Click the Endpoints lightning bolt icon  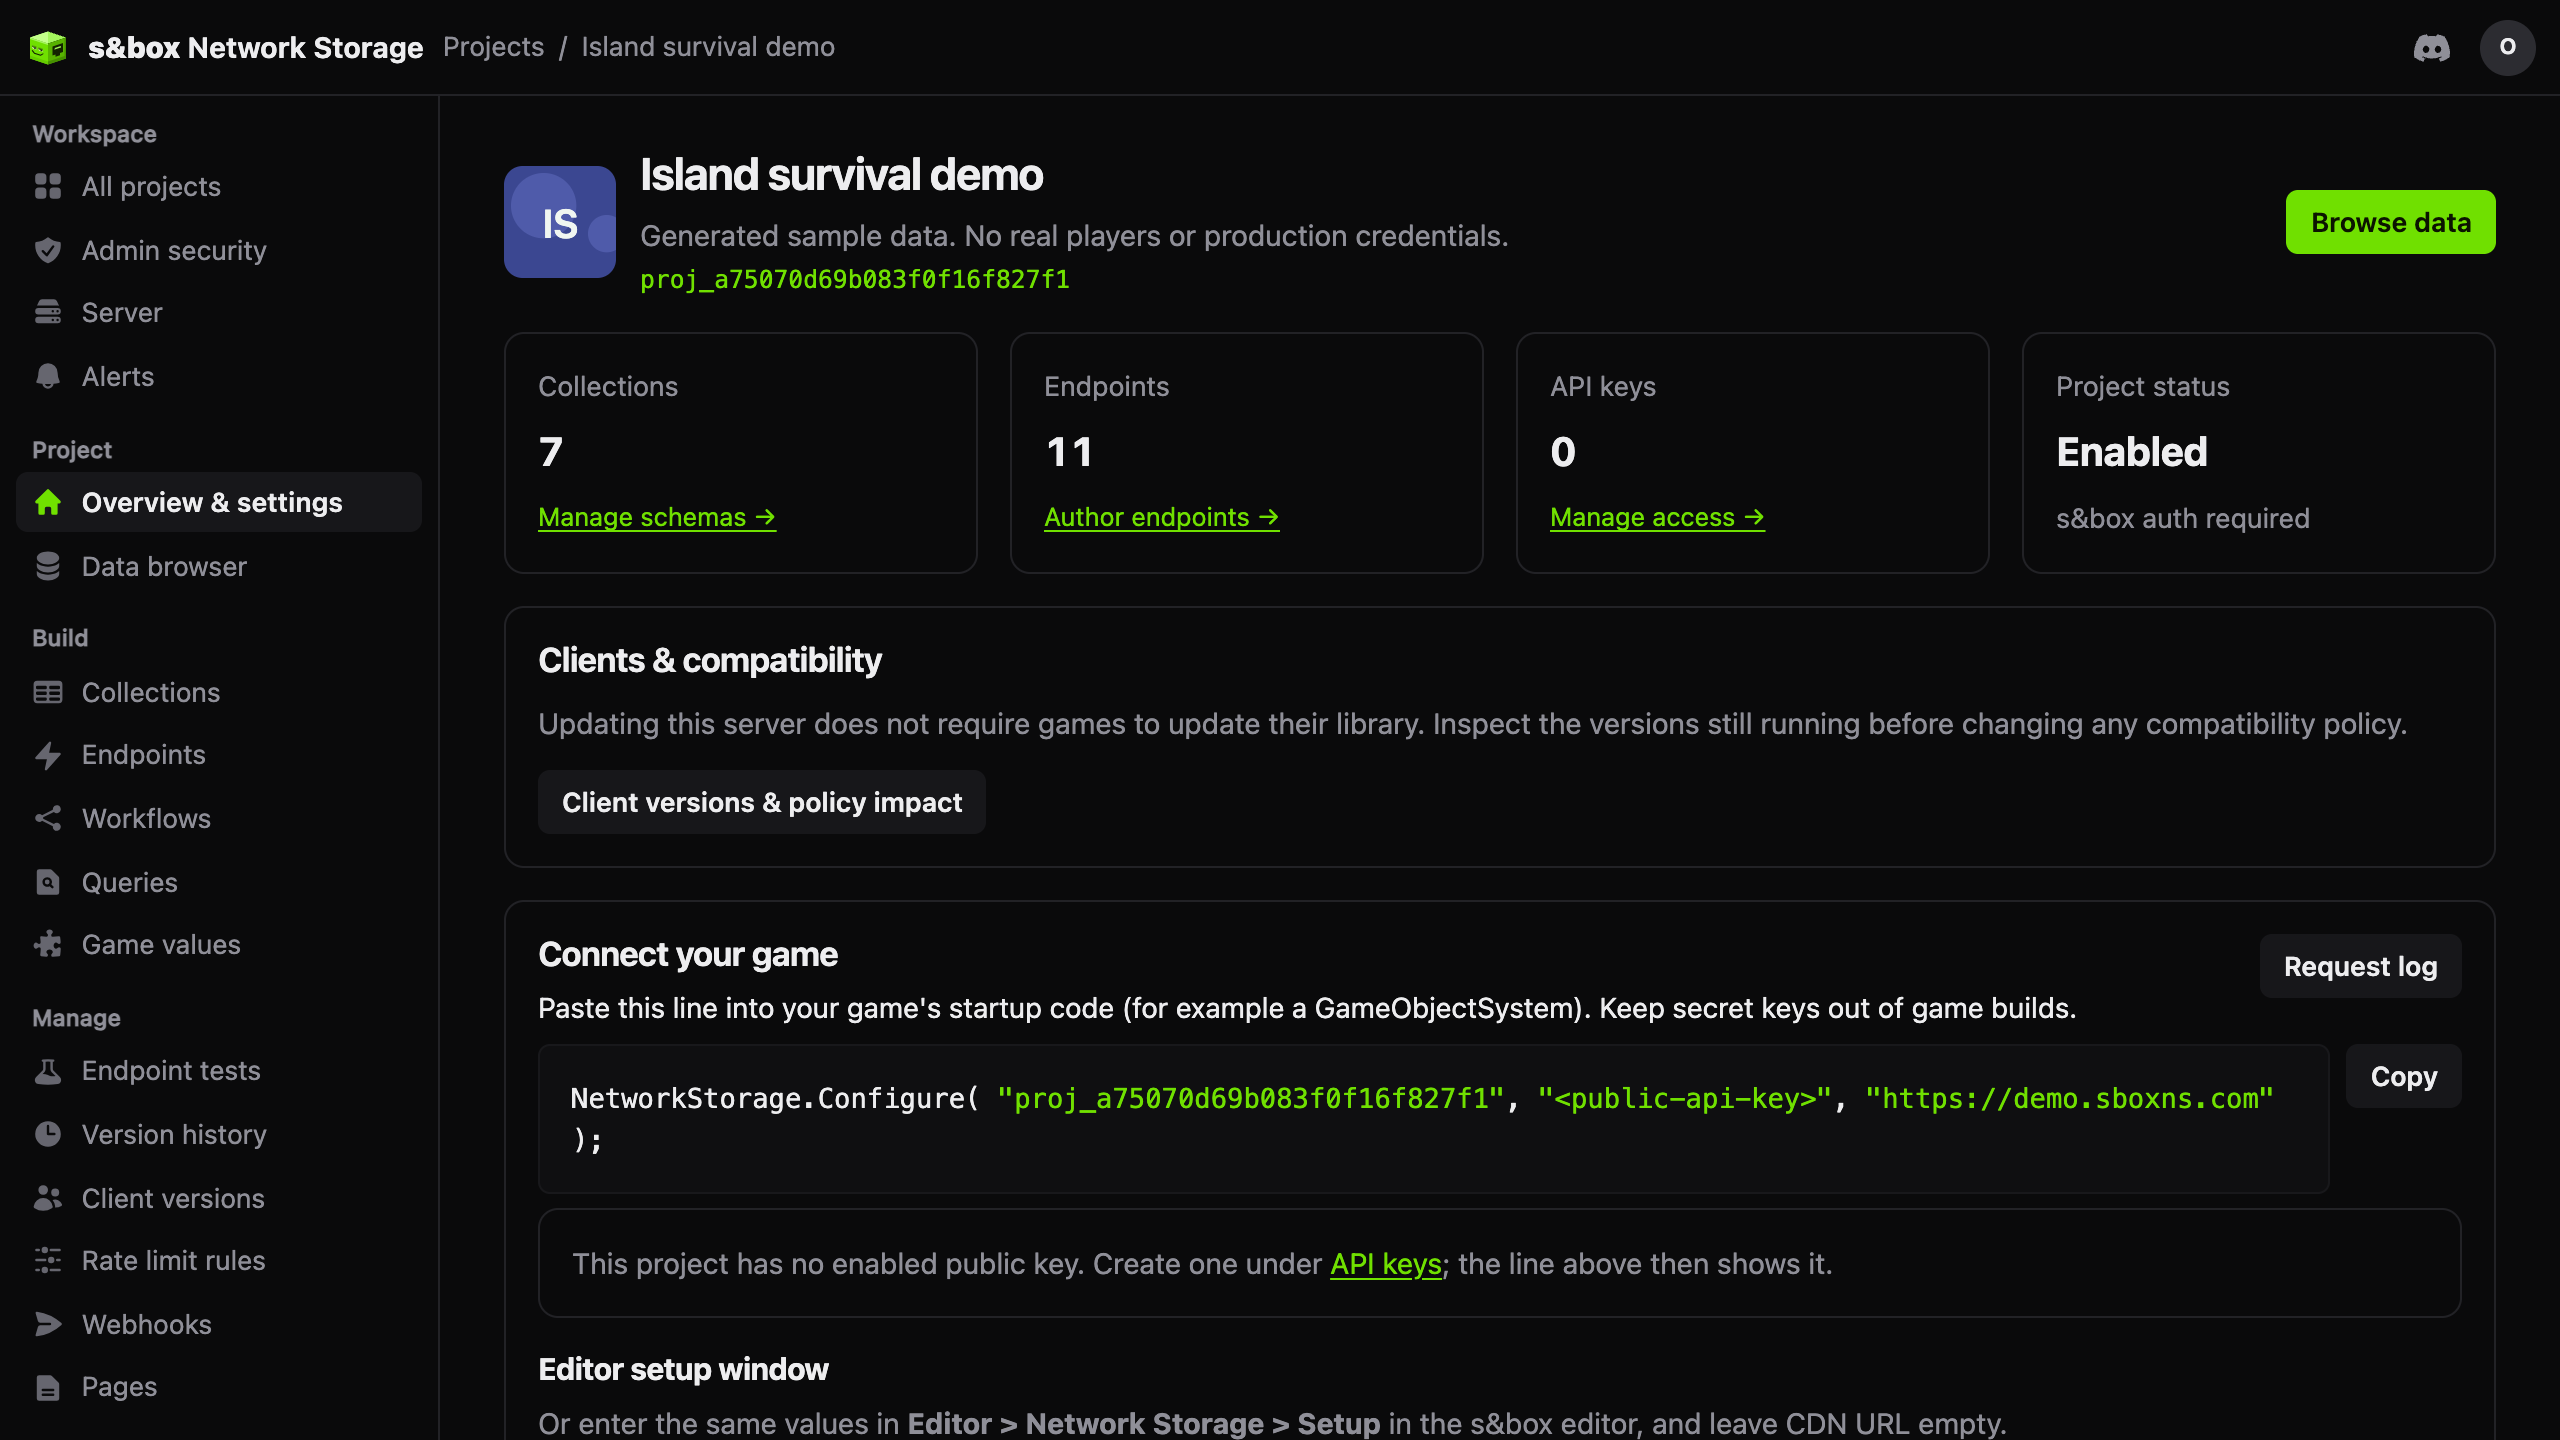[48, 755]
